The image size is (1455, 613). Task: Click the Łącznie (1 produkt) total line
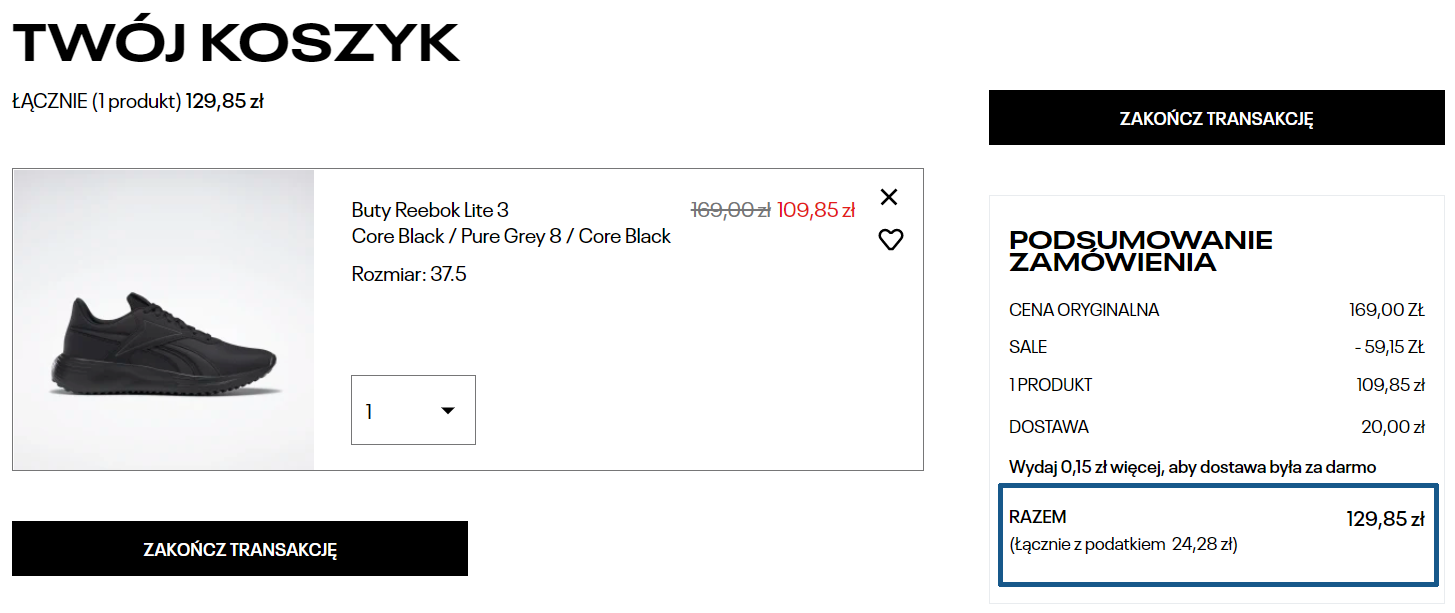[x=138, y=101]
